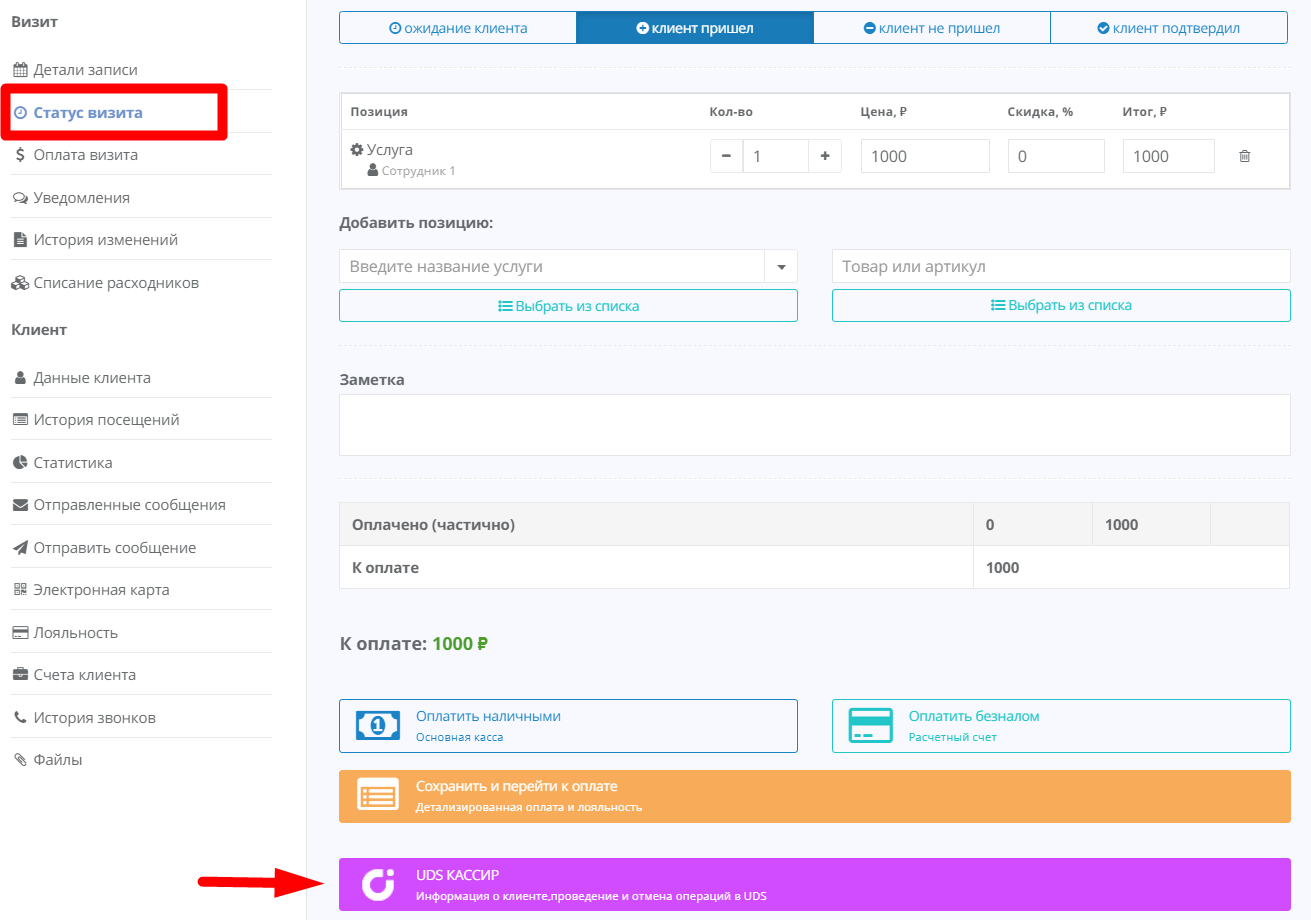Open Лояльность section
This screenshot has width=1311, height=920.
pos(75,633)
